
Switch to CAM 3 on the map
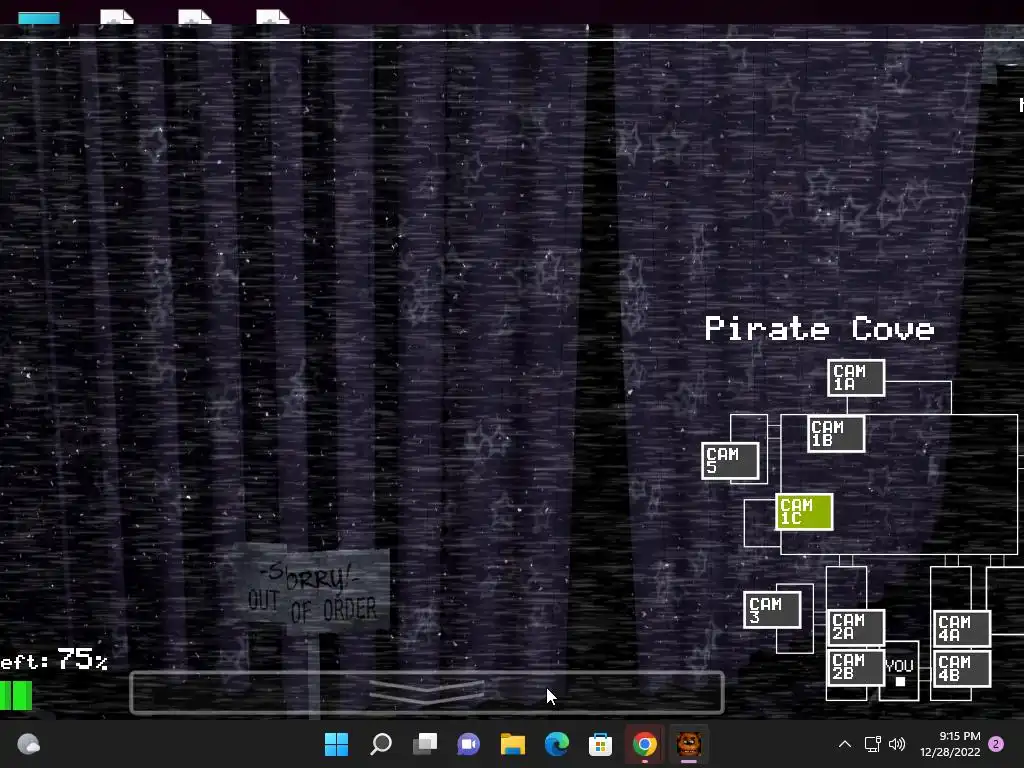pyautogui.click(x=772, y=610)
